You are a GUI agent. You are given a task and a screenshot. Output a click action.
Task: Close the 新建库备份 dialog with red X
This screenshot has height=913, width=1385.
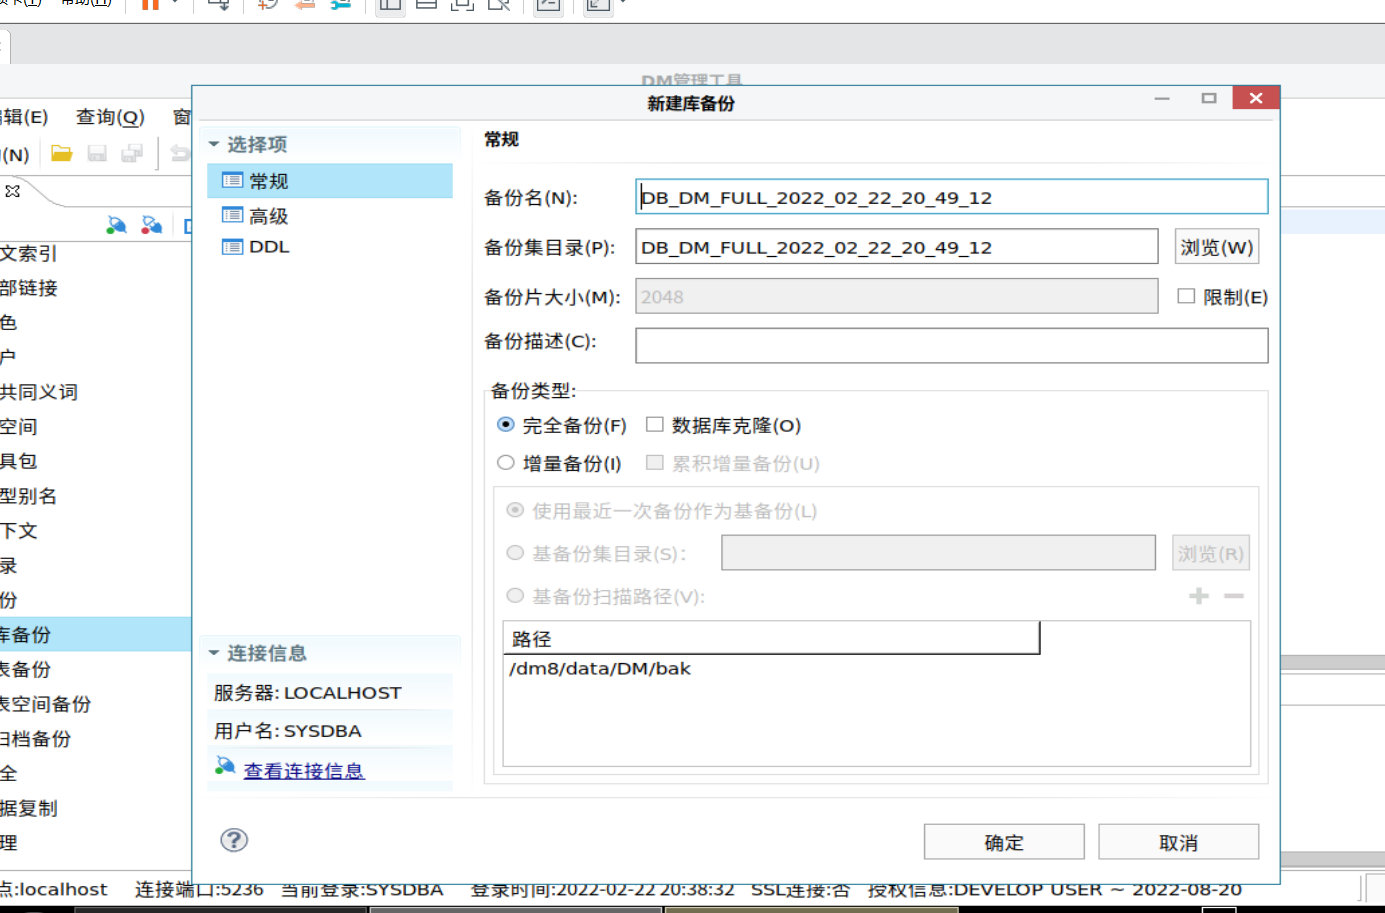point(1256,98)
